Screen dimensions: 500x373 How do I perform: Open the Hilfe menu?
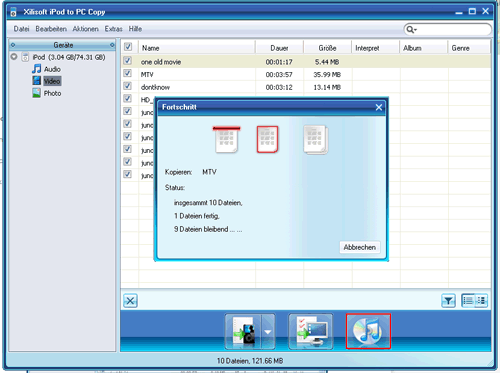pyautogui.click(x=135, y=29)
